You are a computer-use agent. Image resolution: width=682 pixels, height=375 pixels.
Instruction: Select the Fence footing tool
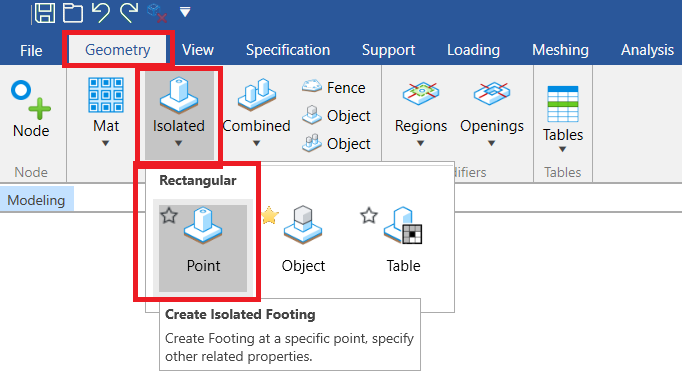coord(336,87)
